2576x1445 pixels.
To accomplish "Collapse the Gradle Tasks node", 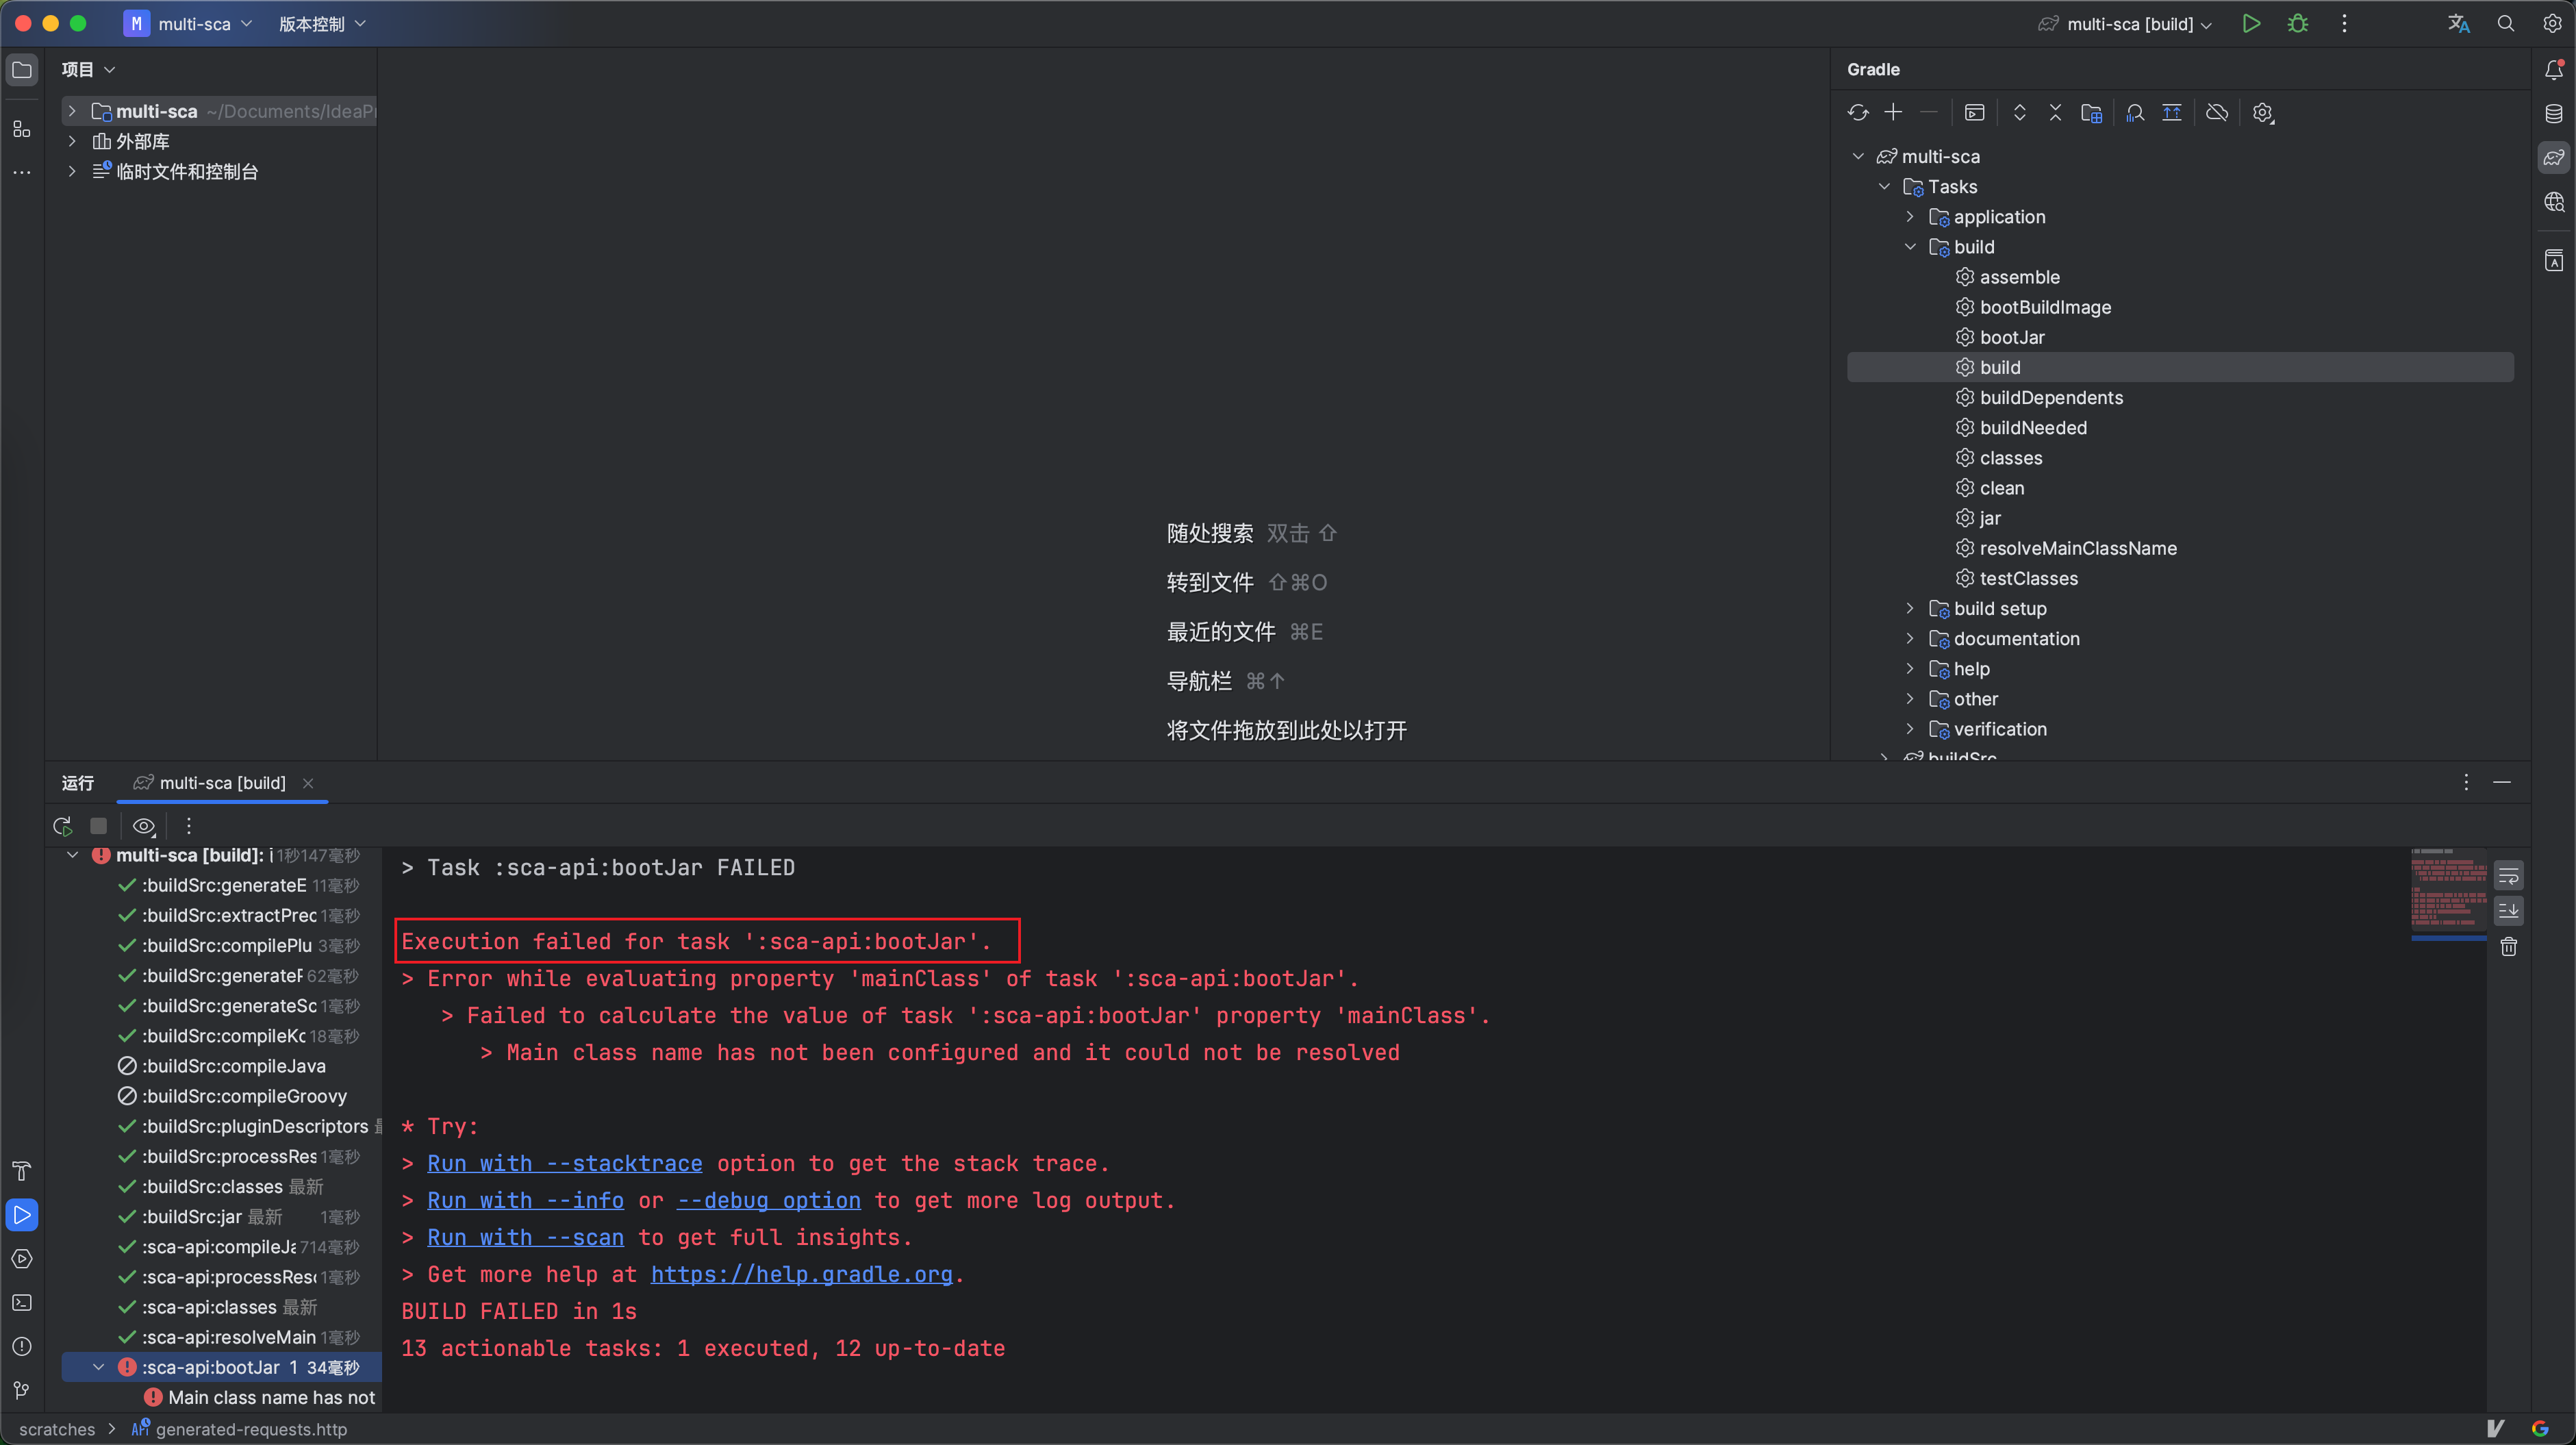I will click(x=1884, y=187).
